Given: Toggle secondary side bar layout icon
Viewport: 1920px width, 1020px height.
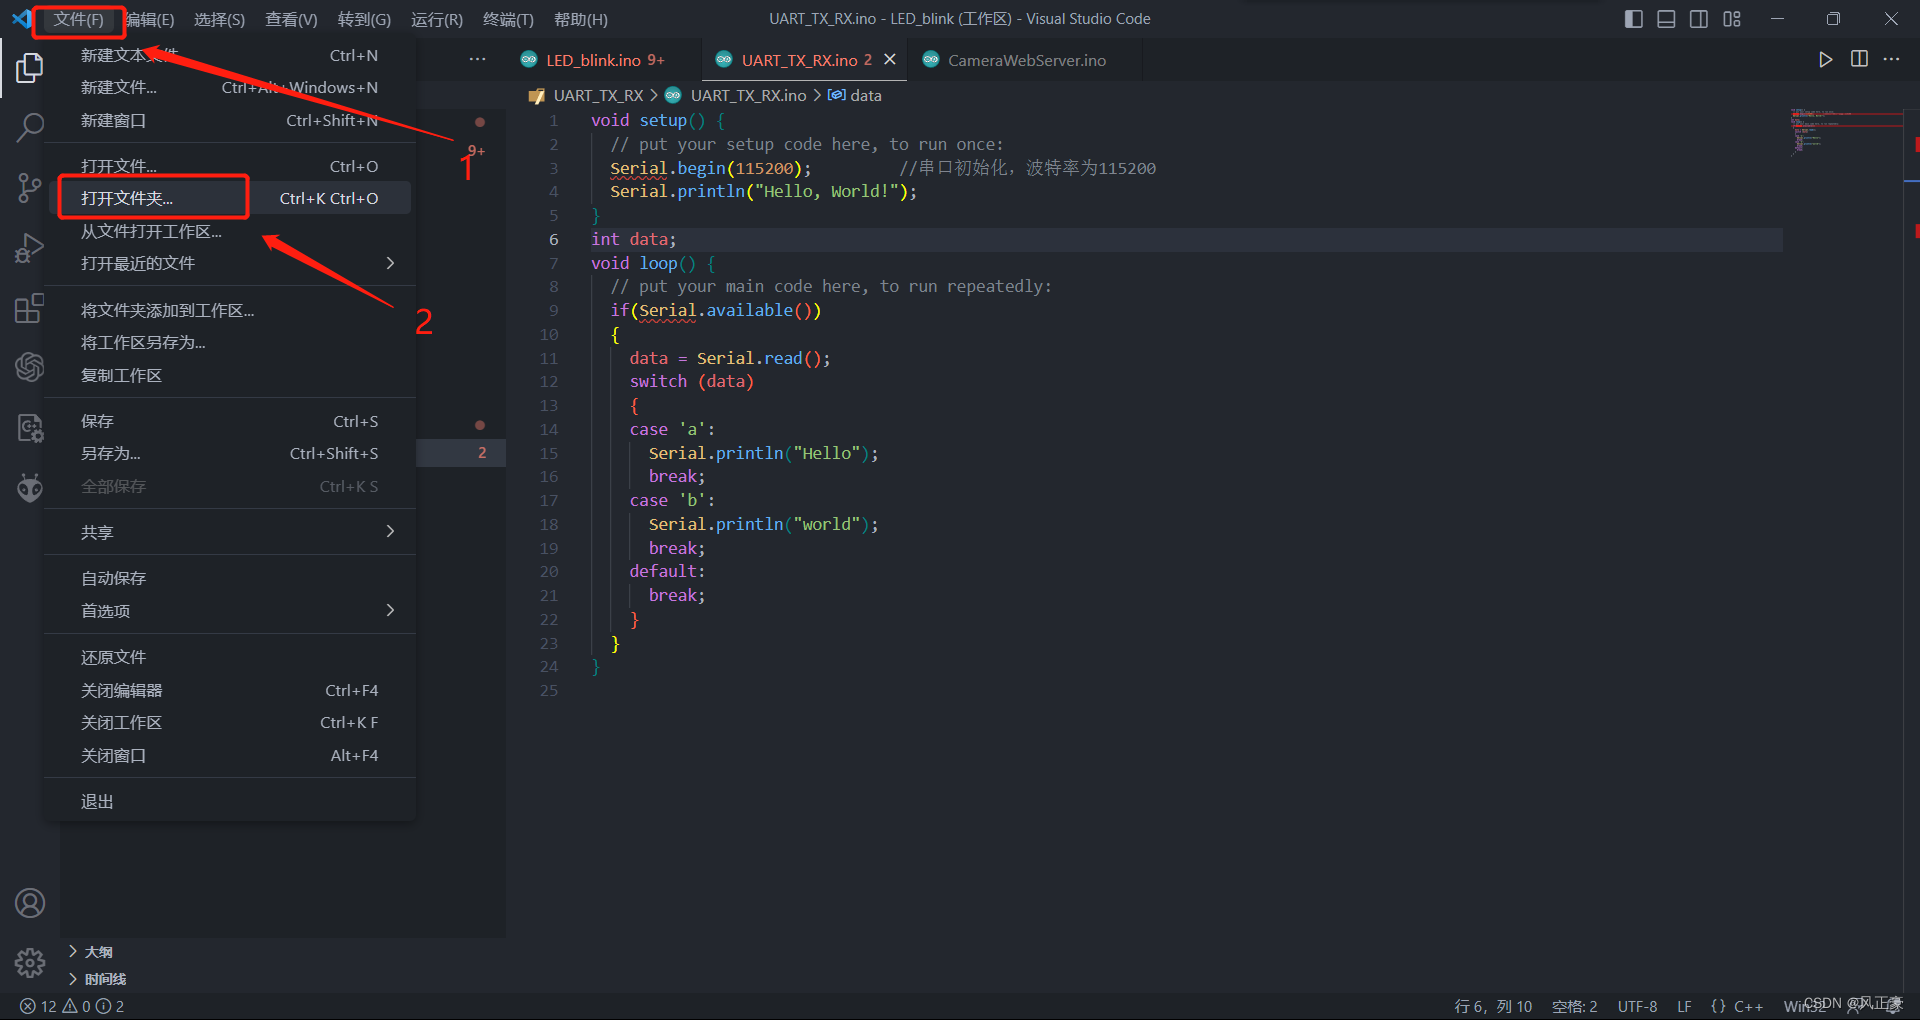Looking at the screenshot, I should coord(1699,19).
